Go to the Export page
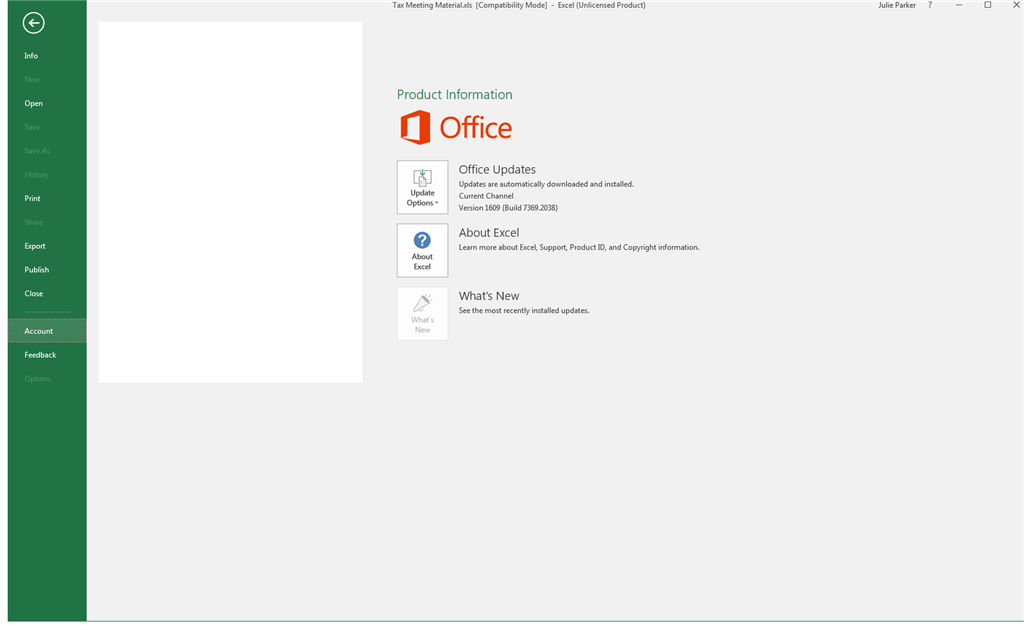 (x=47, y=246)
